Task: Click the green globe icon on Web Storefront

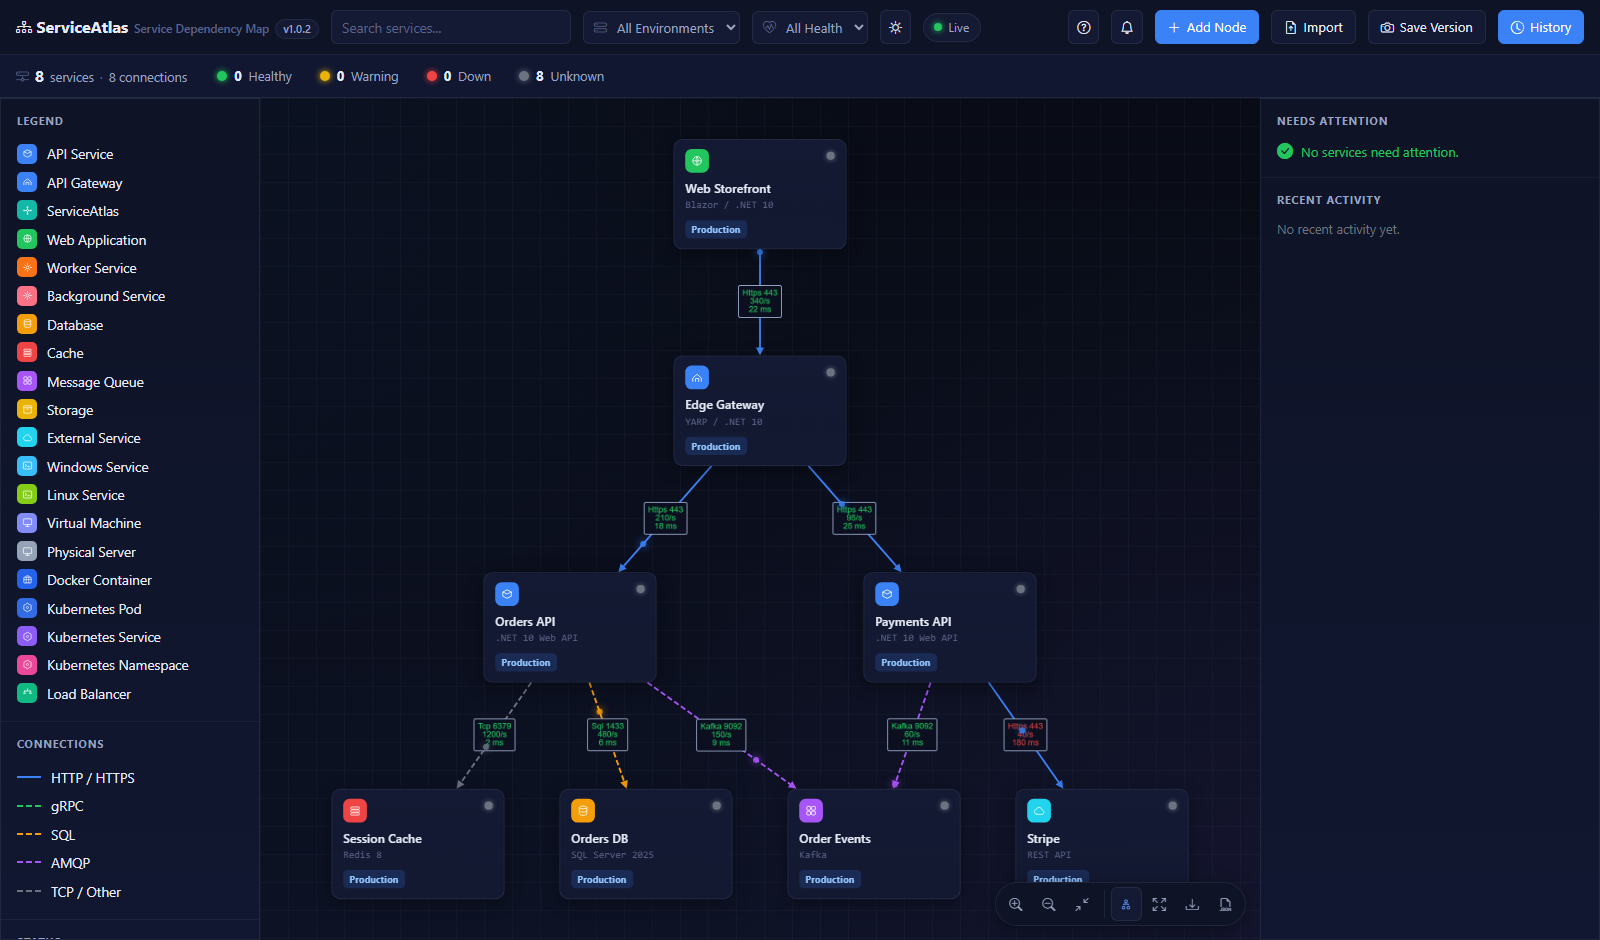Action: coord(697,161)
